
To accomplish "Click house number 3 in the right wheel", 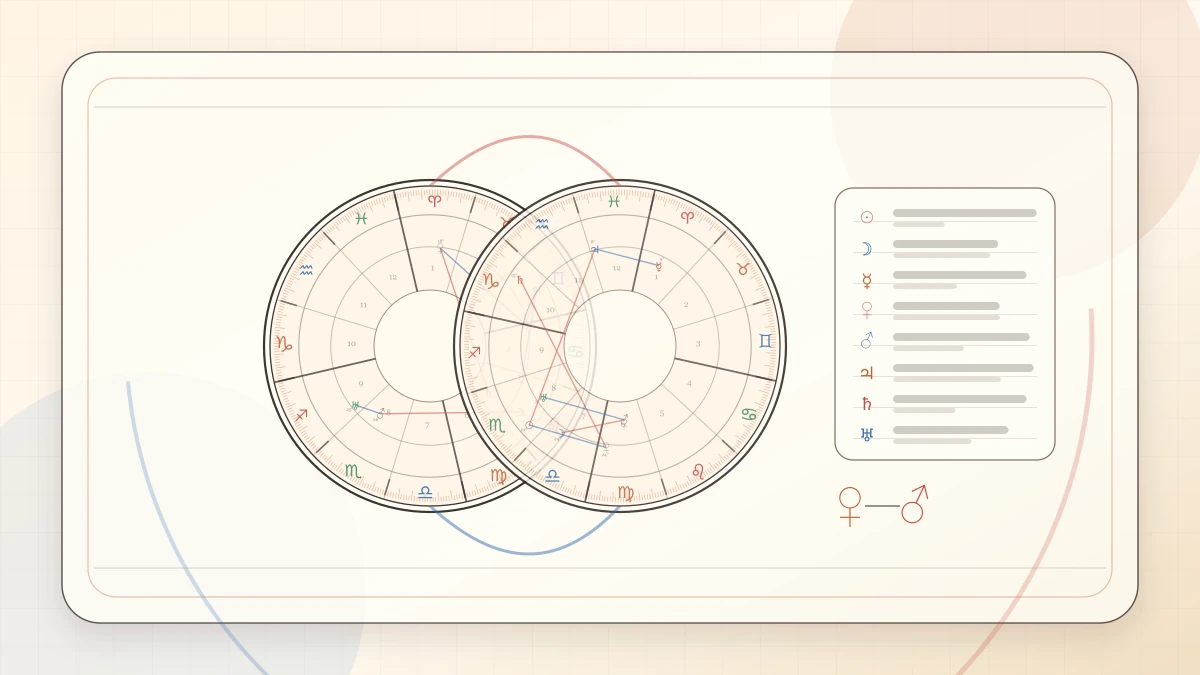I will 698,344.
